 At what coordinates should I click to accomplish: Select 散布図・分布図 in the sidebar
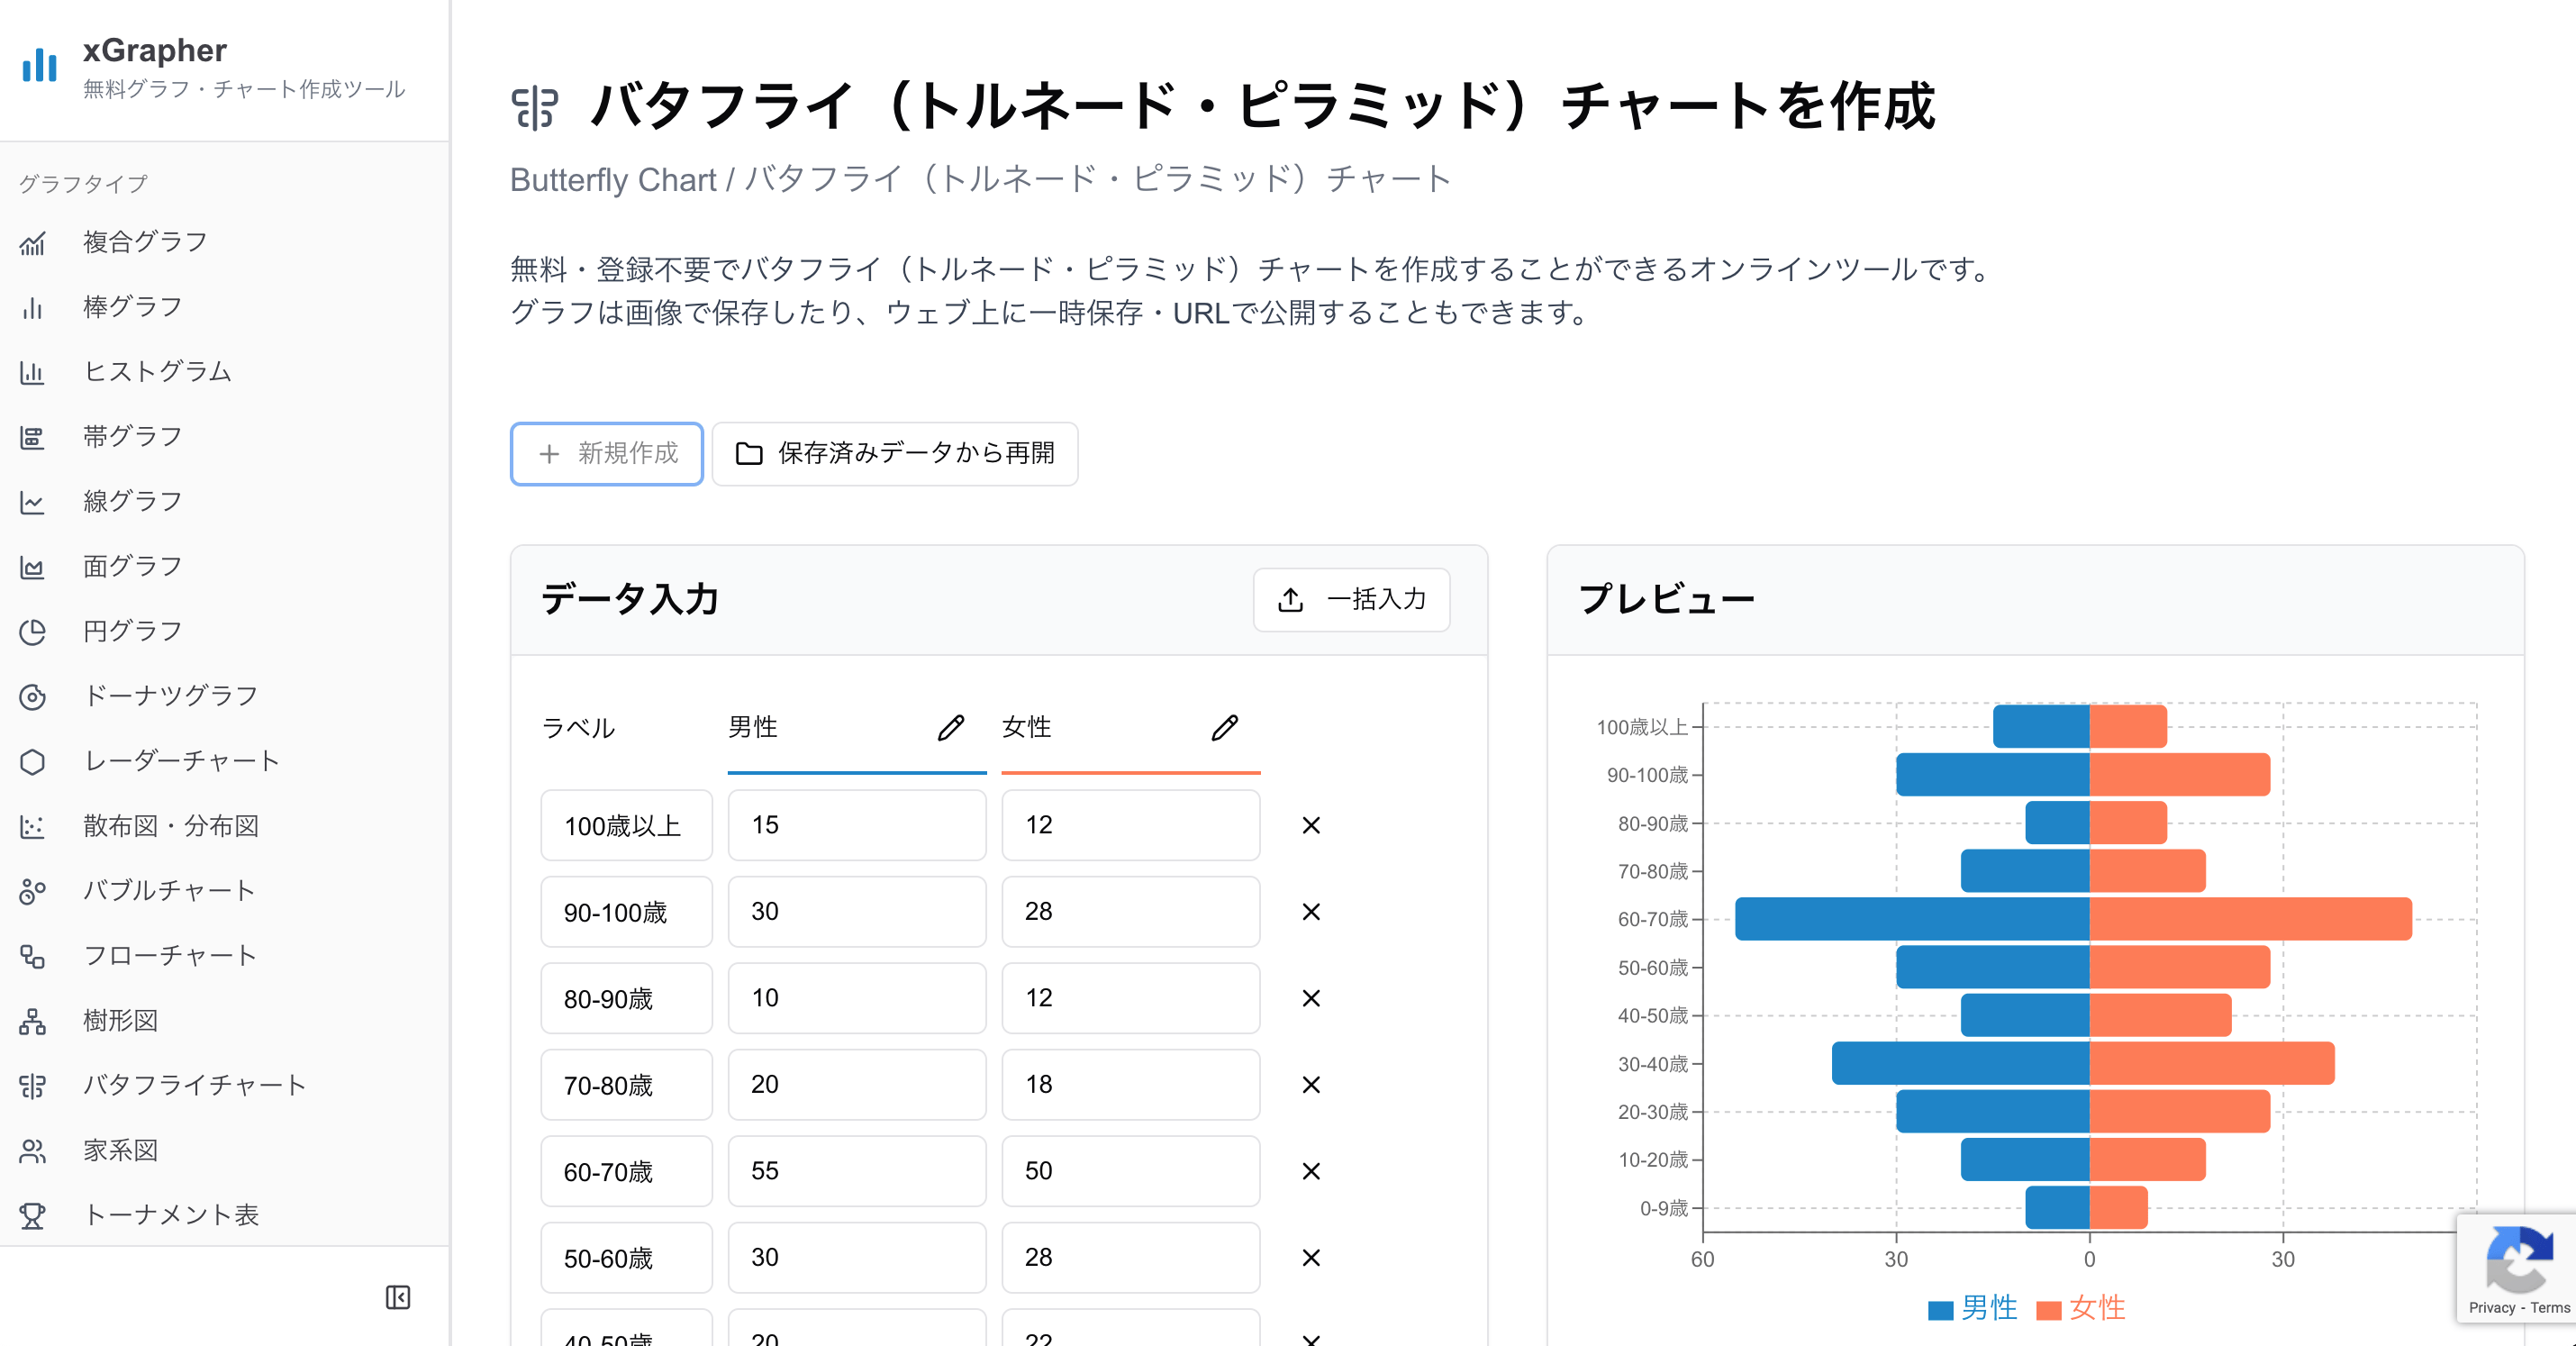(171, 826)
